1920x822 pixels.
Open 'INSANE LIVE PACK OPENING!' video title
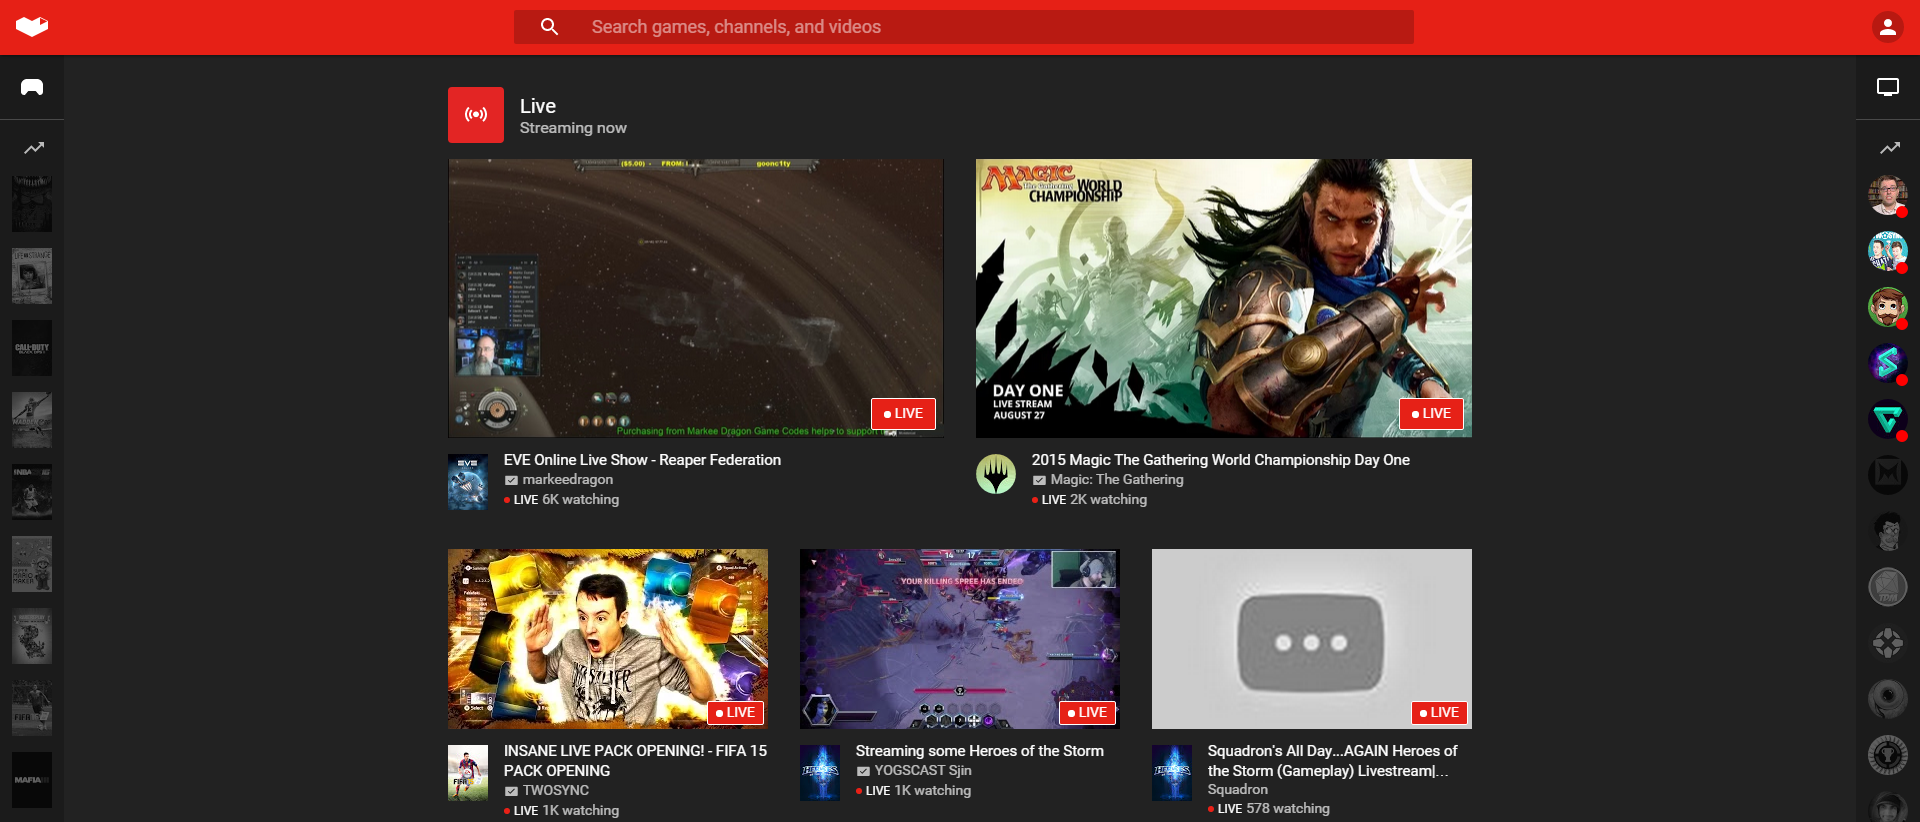point(636,761)
